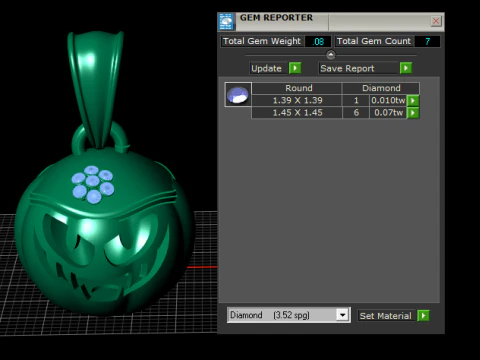The width and height of the screenshot is (480, 360).
Task: Click the Set Material label
Action: (386, 316)
